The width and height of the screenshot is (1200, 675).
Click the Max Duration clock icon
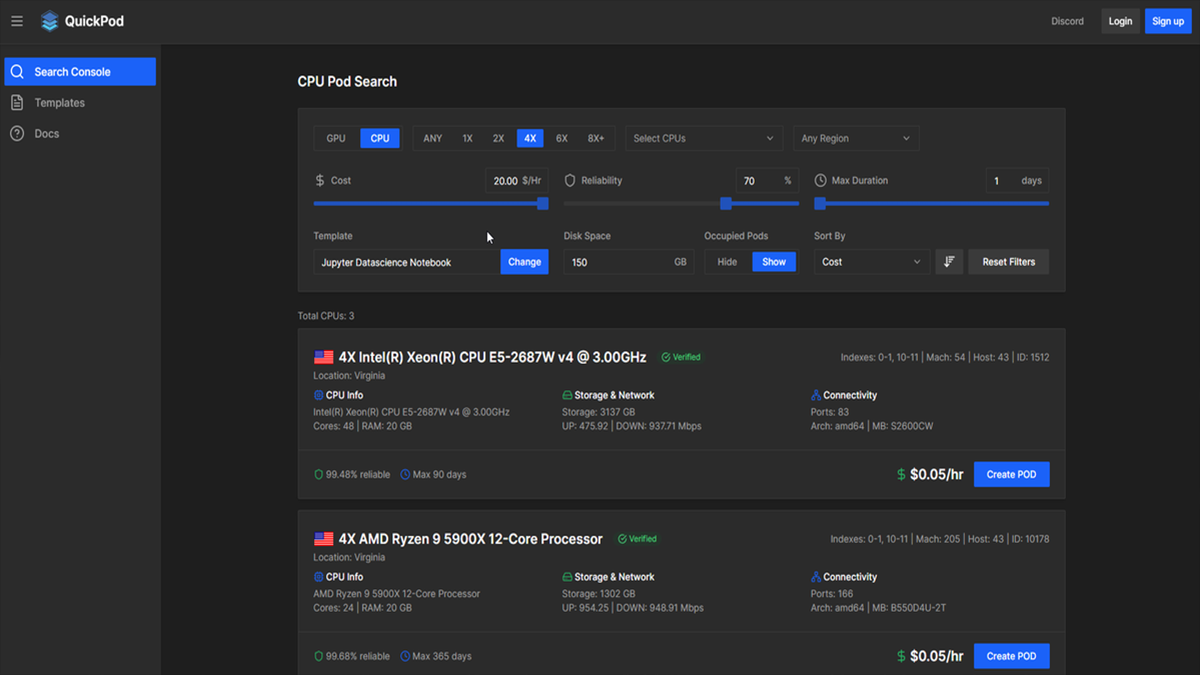[x=820, y=181]
